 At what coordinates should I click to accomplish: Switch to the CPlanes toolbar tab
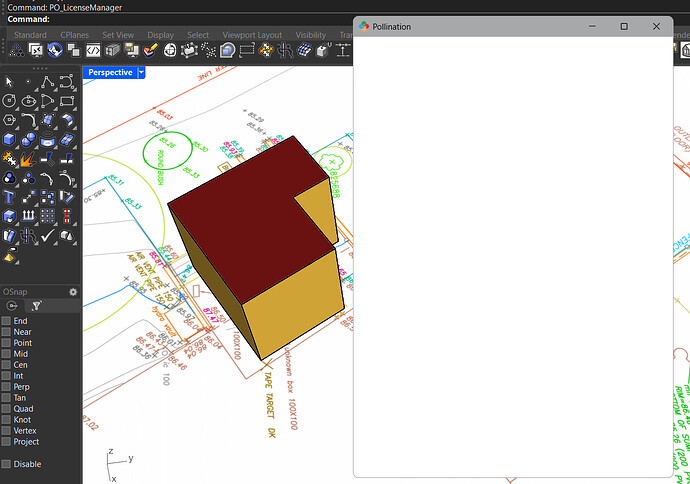[x=74, y=35]
